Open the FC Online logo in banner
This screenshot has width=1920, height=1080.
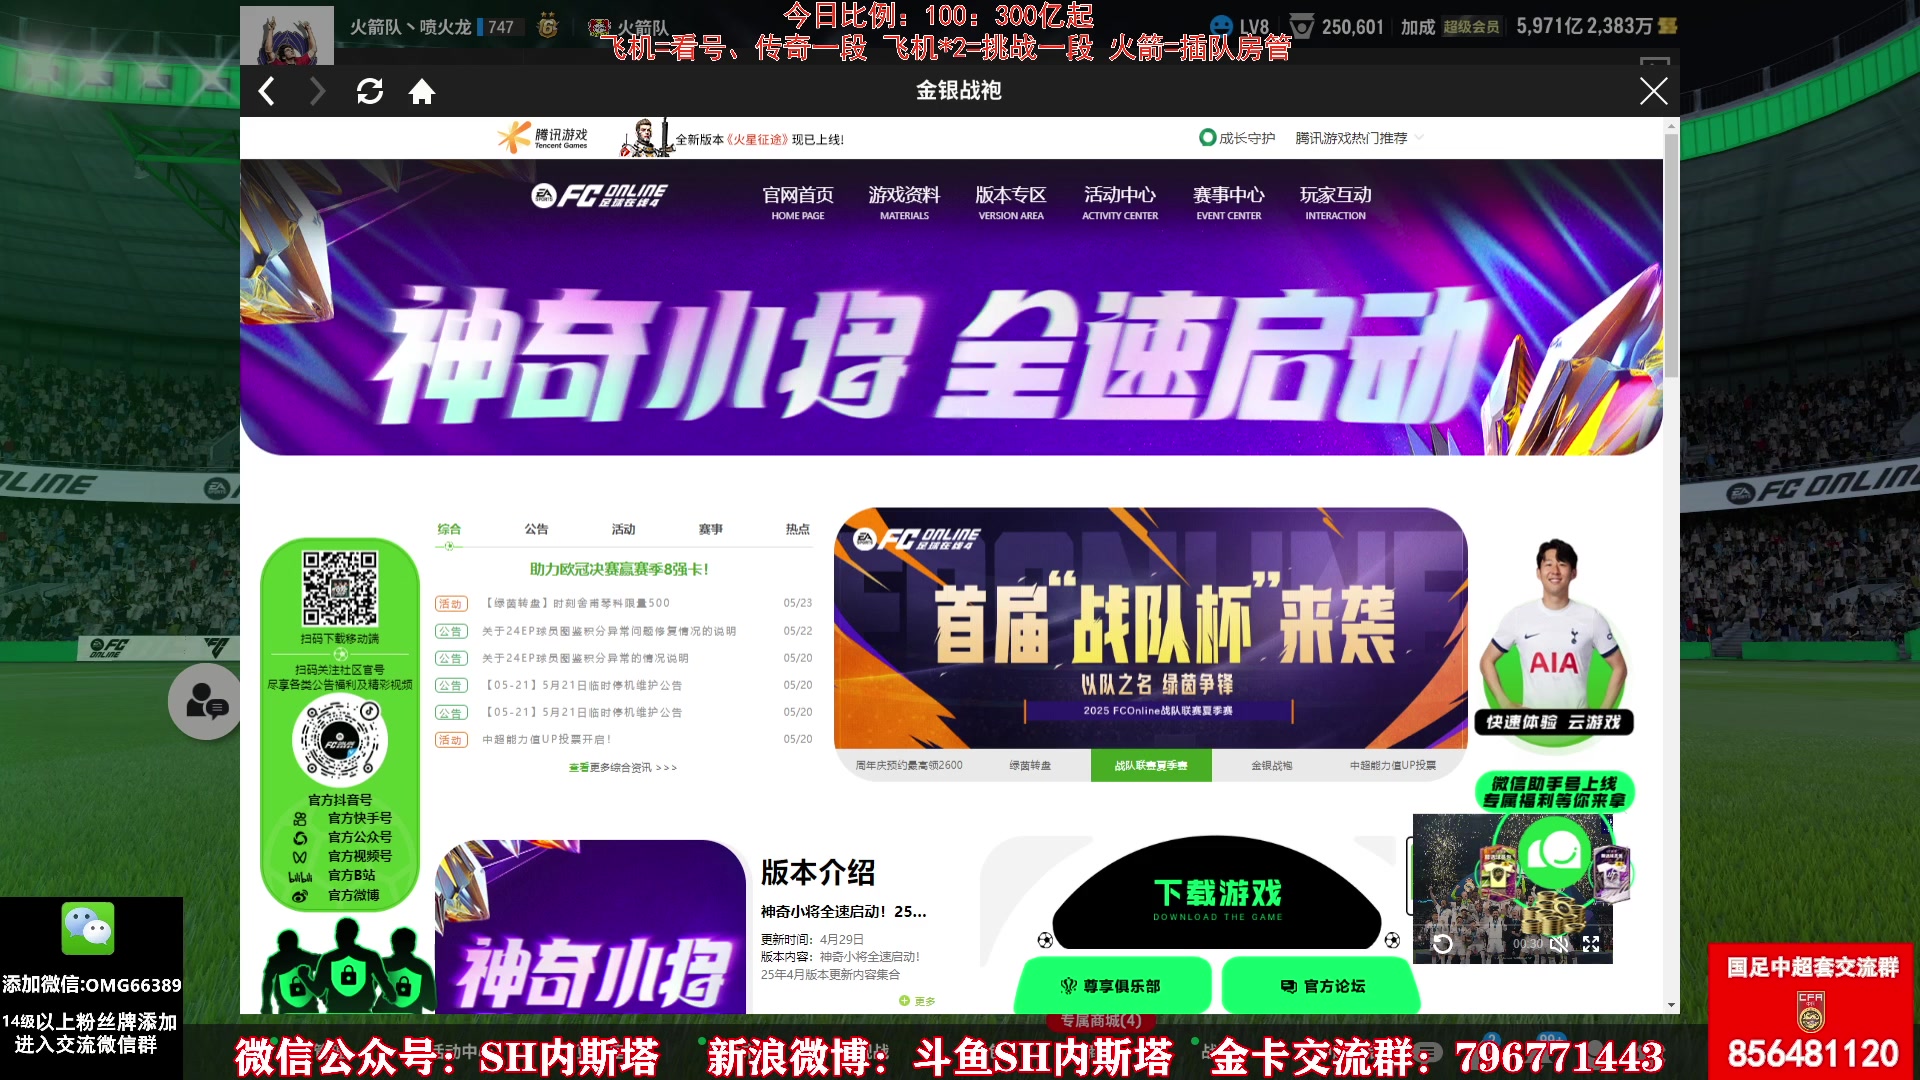click(x=600, y=195)
